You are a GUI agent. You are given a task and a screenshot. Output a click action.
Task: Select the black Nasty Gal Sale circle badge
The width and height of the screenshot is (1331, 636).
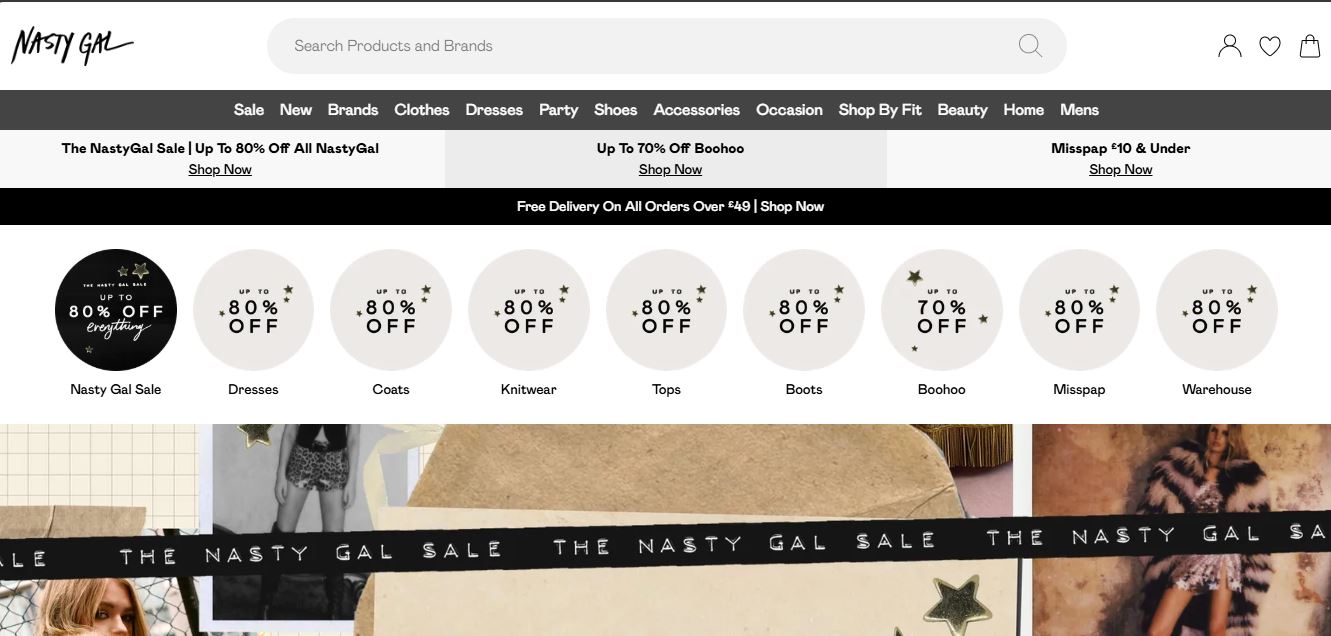pos(115,310)
